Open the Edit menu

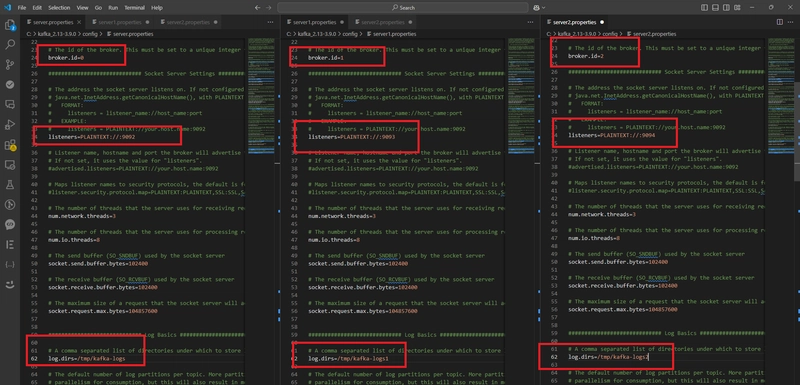pos(37,8)
